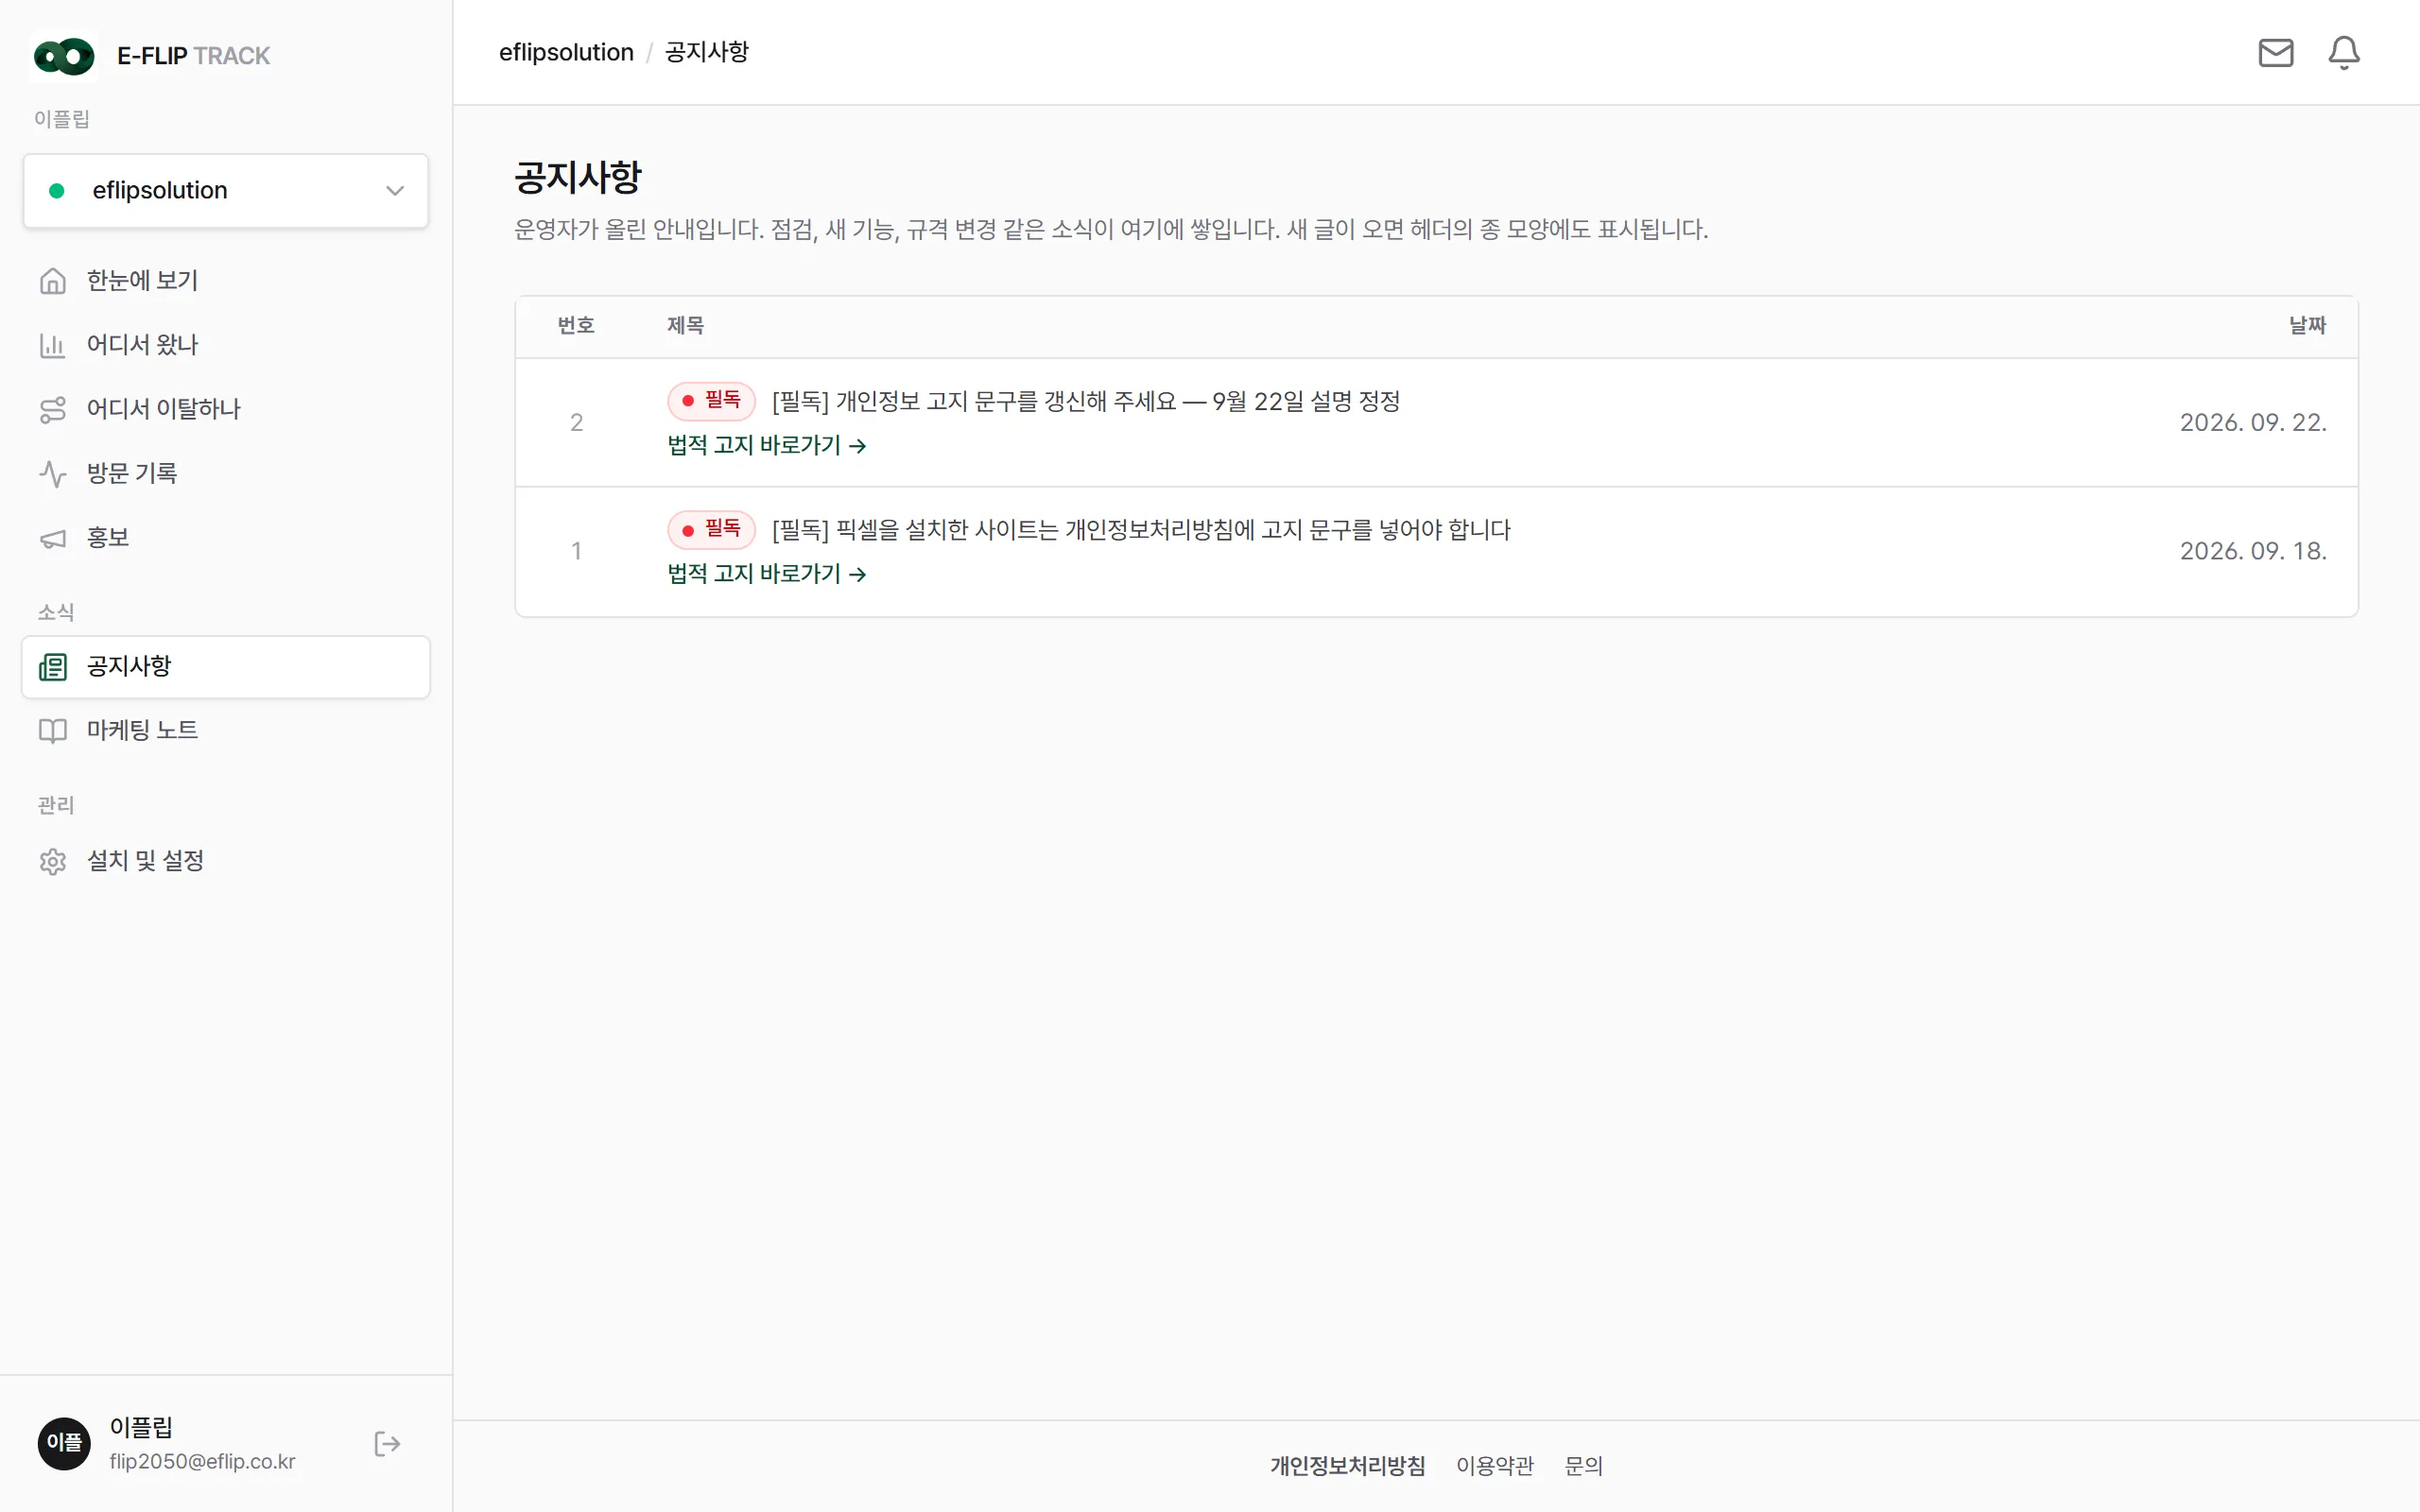Open the 이용약관 footer link

(x=1495, y=1466)
